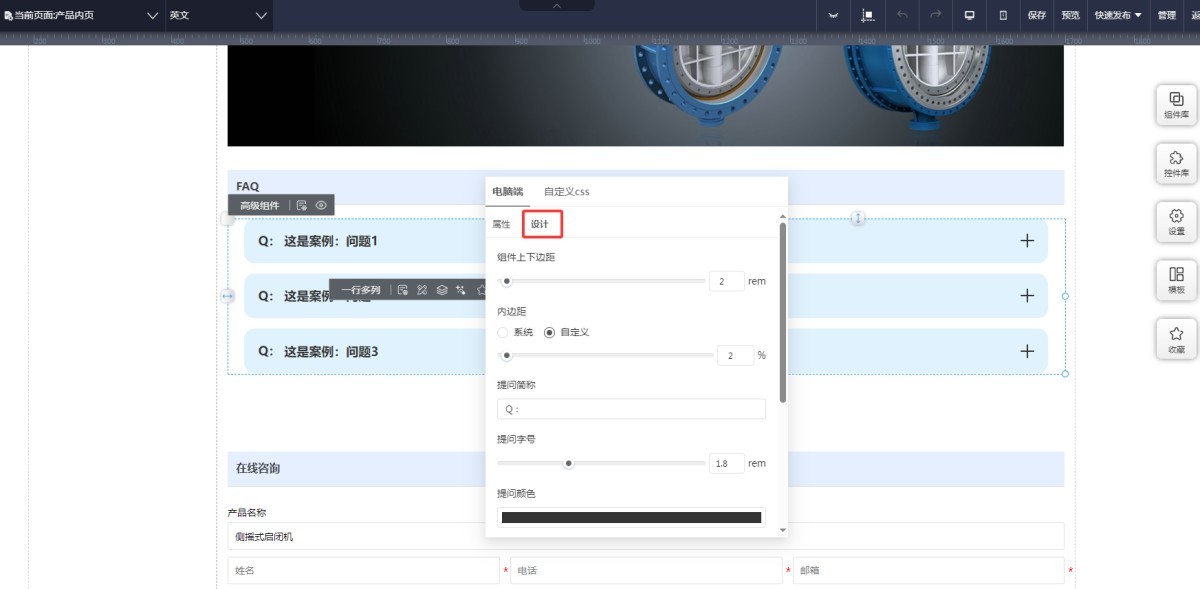Switch to mobile device view icon
The height and width of the screenshot is (589, 1200).
pyautogui.click(x=1003, y=15)
